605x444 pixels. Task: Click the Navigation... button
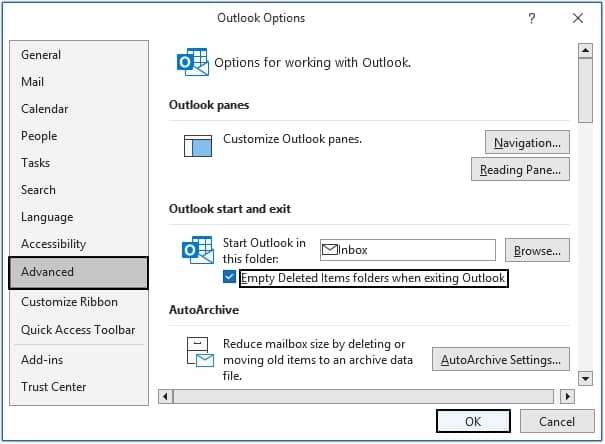(x=527, y=142)
